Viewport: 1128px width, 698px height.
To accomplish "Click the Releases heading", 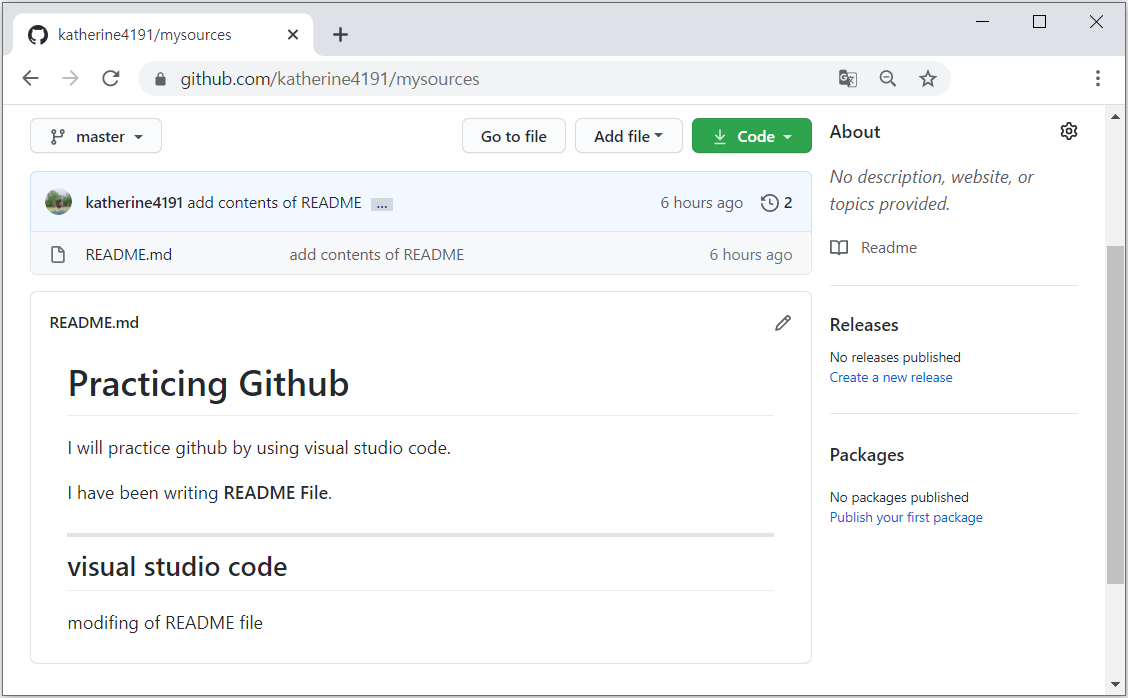I will point(864,325).
